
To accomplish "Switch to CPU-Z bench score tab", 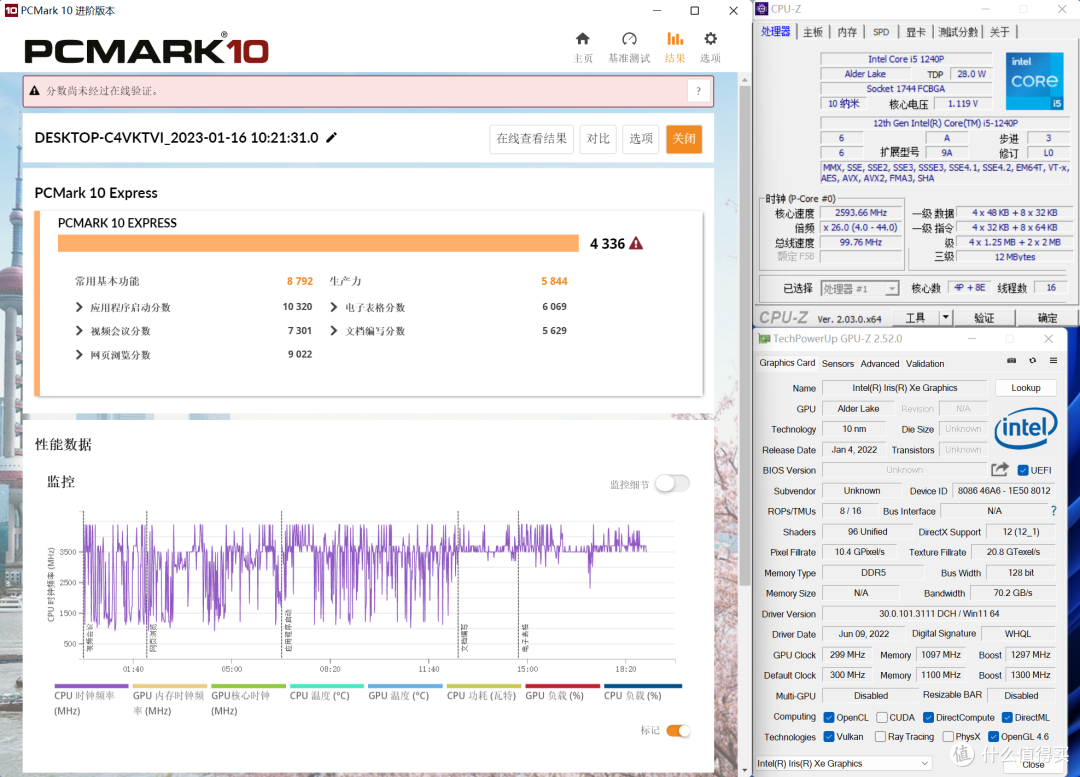I will click(x=958, y=32).
